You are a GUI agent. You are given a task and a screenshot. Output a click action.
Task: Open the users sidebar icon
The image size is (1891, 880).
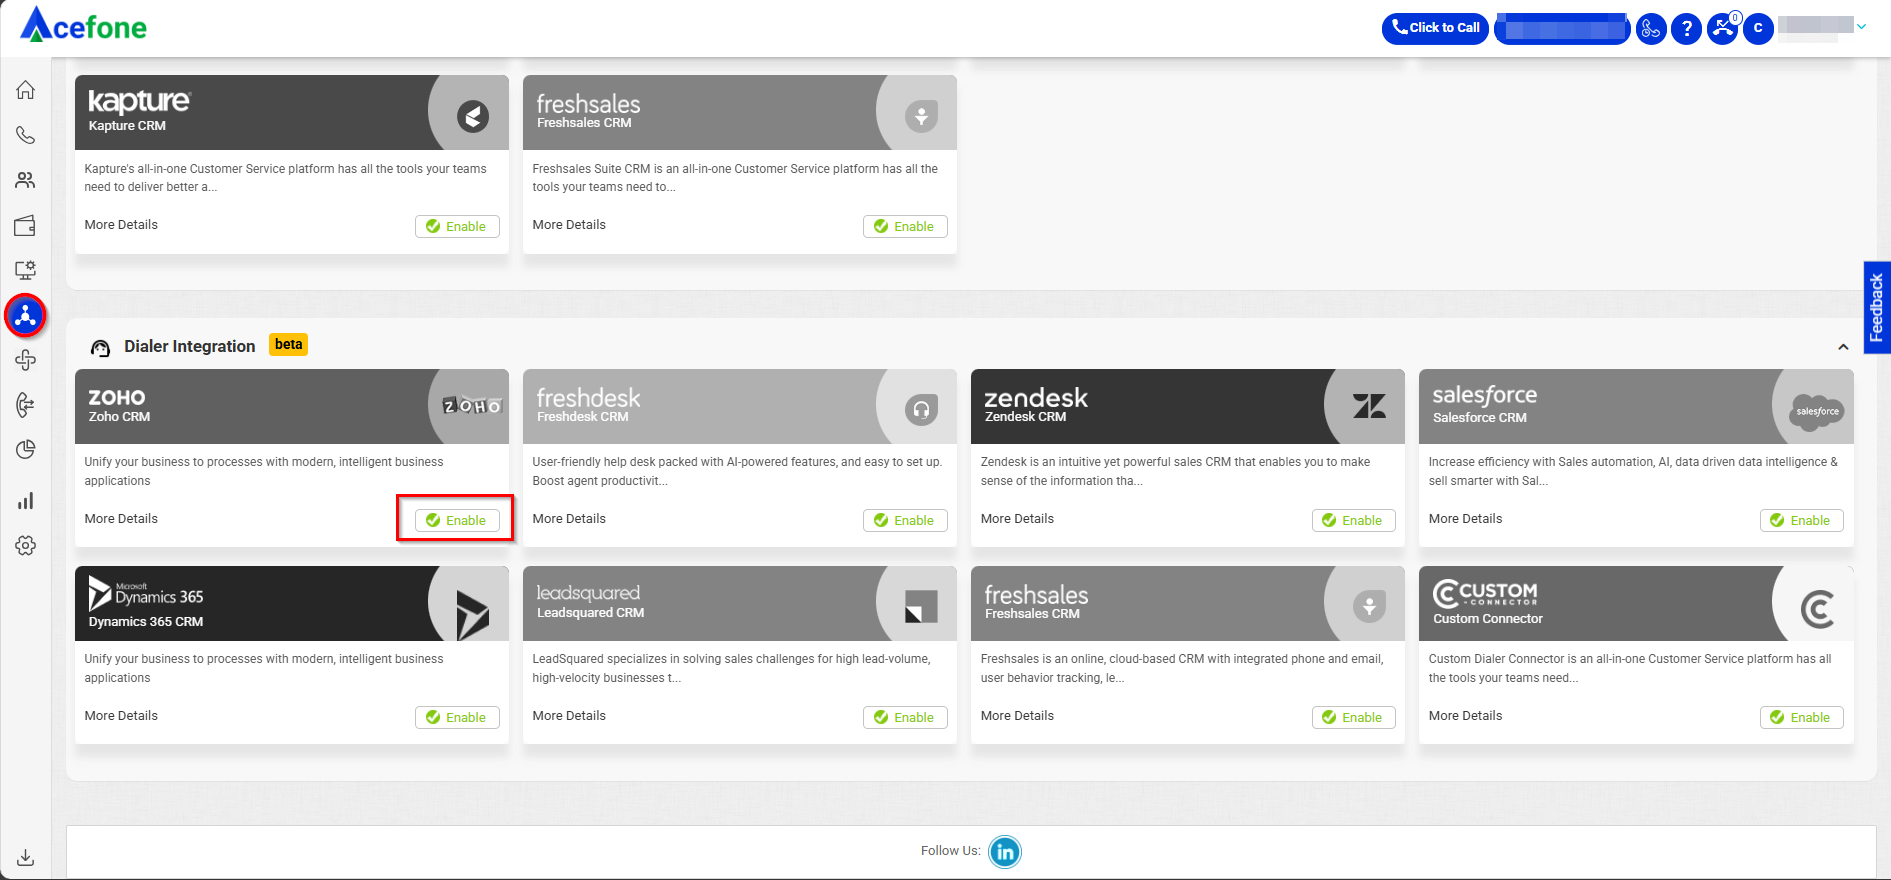pyautogui.click(x=26, y=180)
